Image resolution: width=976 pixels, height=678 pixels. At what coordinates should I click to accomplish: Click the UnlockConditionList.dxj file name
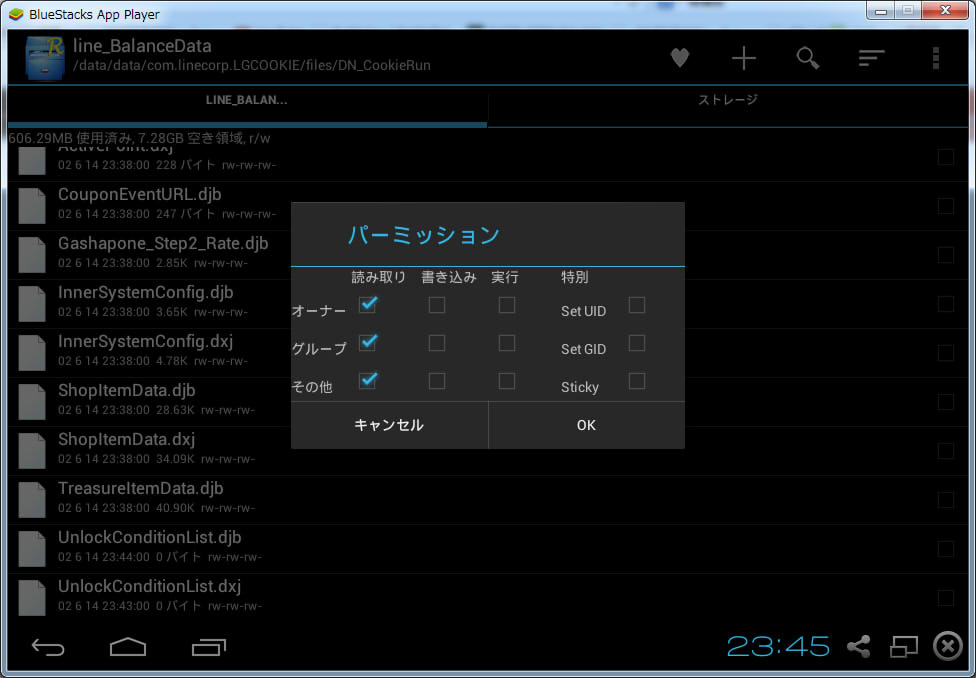pos(149,587)
